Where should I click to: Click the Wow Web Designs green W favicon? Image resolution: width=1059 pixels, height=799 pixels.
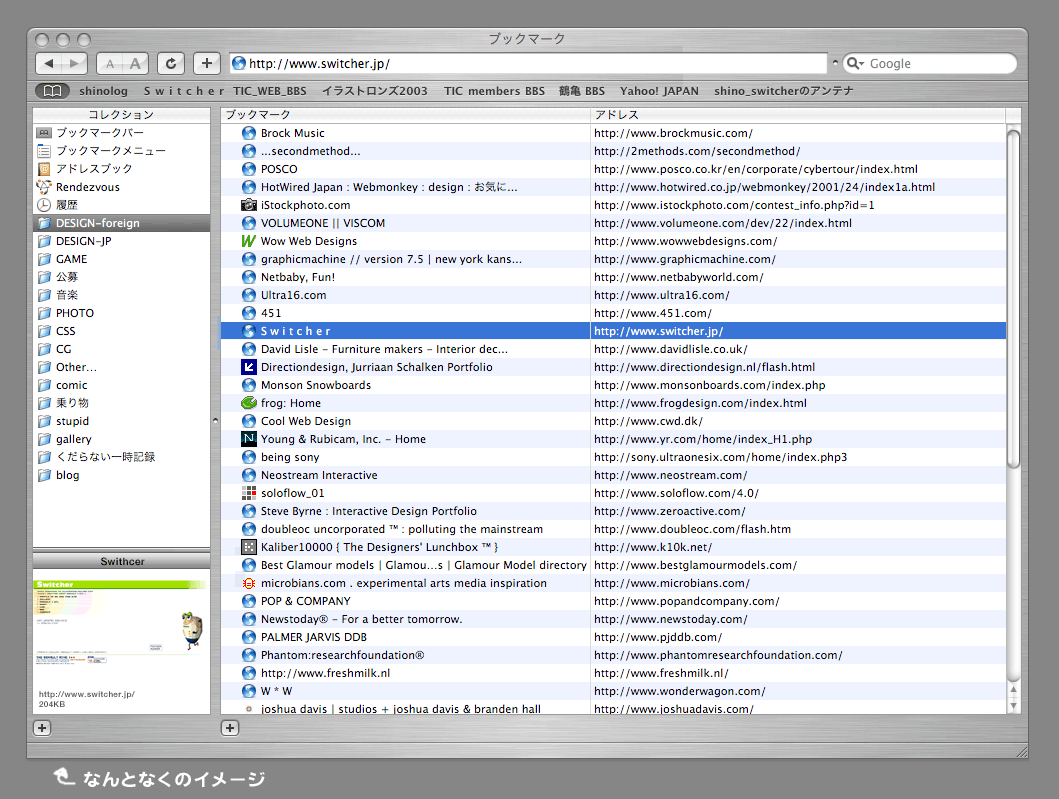(249, 241)
